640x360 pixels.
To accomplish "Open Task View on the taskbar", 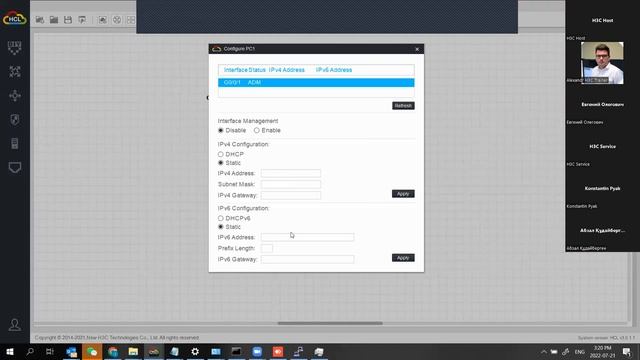I will pos(50,352).
